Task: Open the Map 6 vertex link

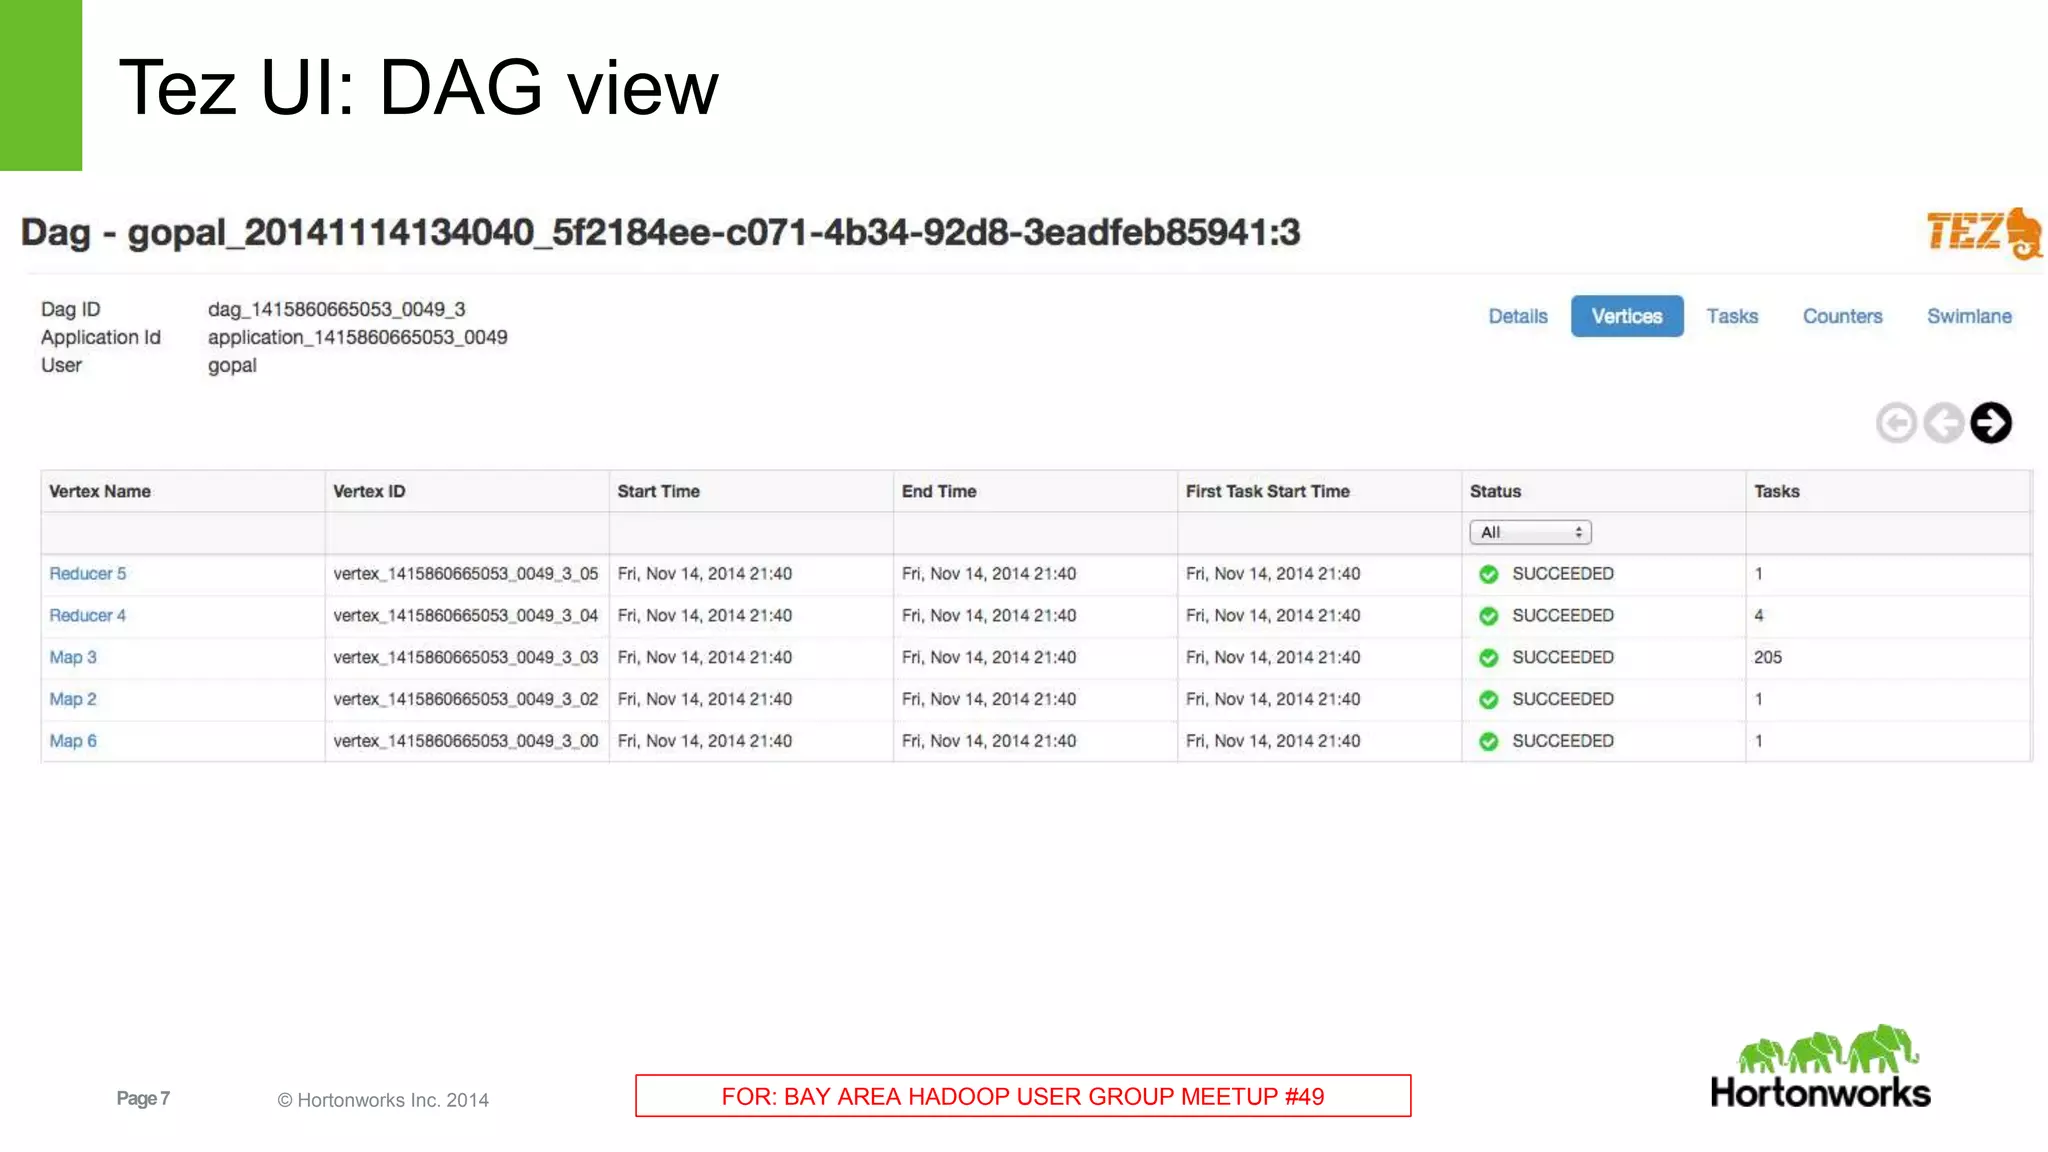Action: pyautogui.click(x=73, y=742)
